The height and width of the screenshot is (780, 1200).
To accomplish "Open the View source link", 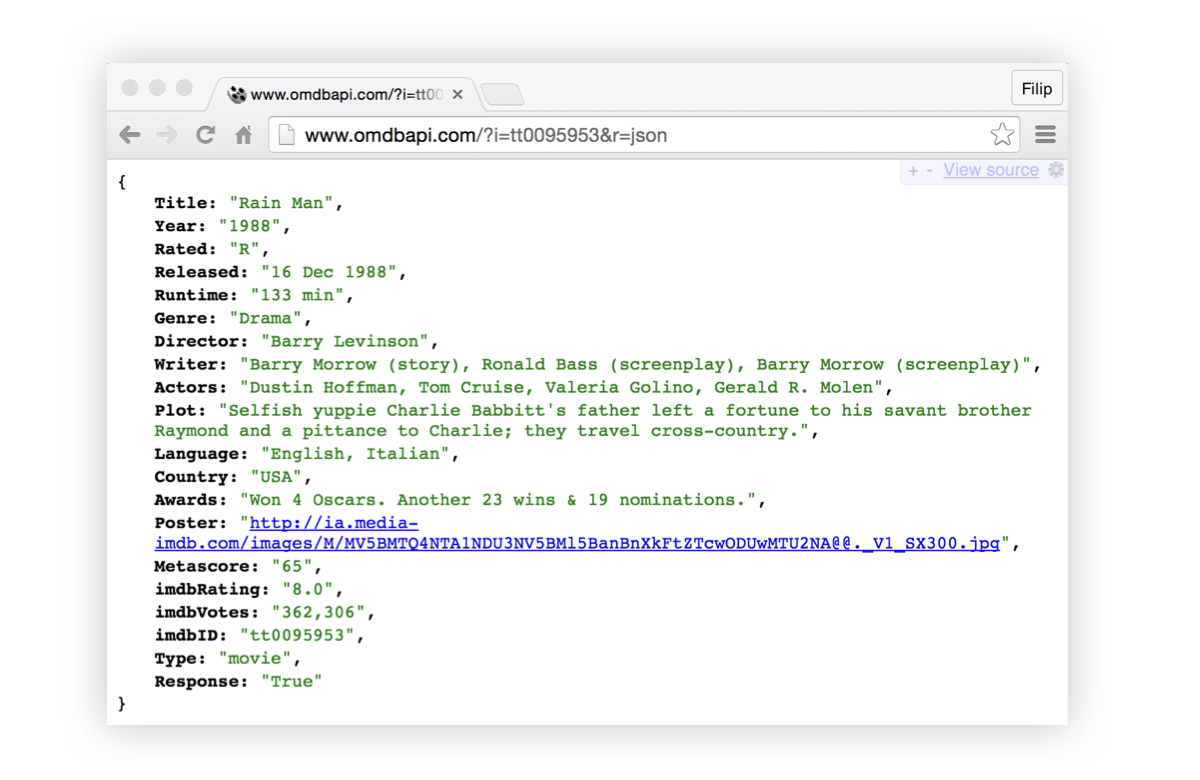I will (x=991, y=170).
